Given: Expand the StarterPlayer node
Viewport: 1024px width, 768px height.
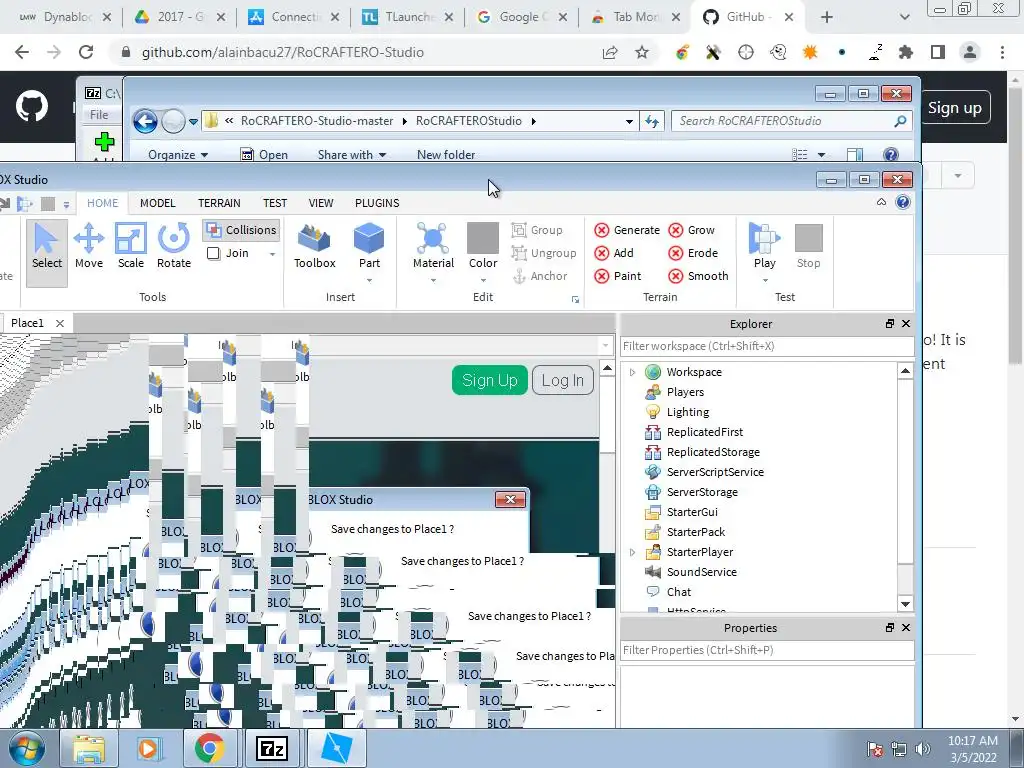Looking at the screenshot, I should pyautogui.click(x=632, y=552).
